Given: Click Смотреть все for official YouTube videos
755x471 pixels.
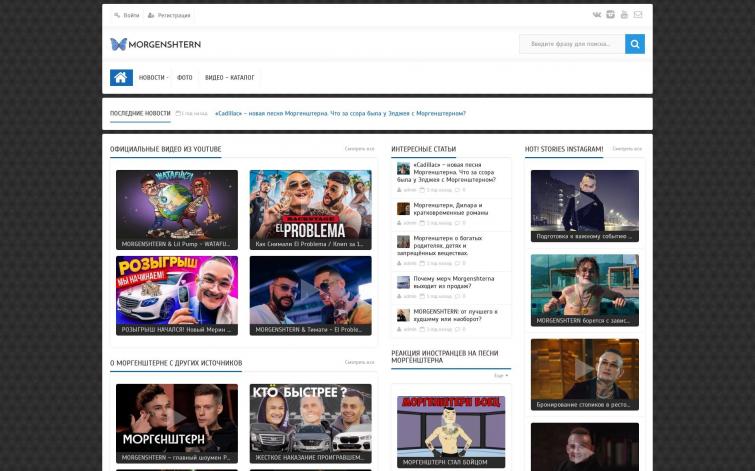Looking at the screenshot, I should pos(359,149).
